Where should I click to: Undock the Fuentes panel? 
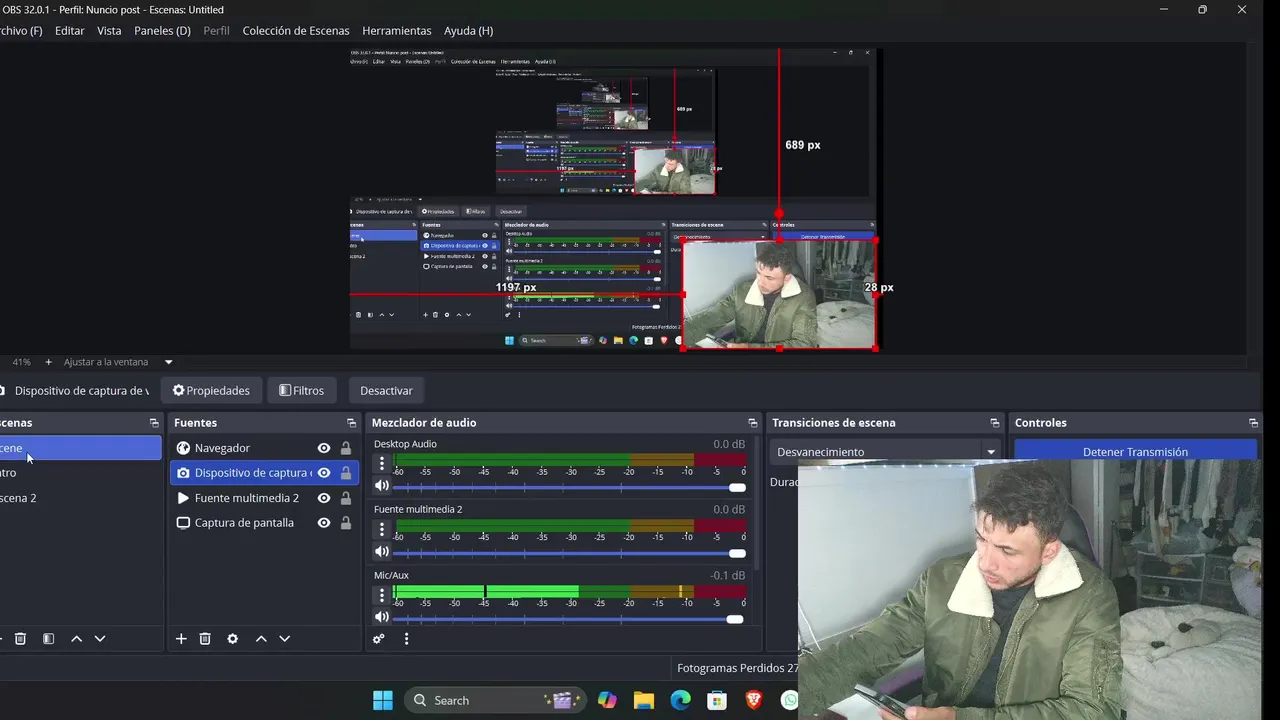[351, 423]
